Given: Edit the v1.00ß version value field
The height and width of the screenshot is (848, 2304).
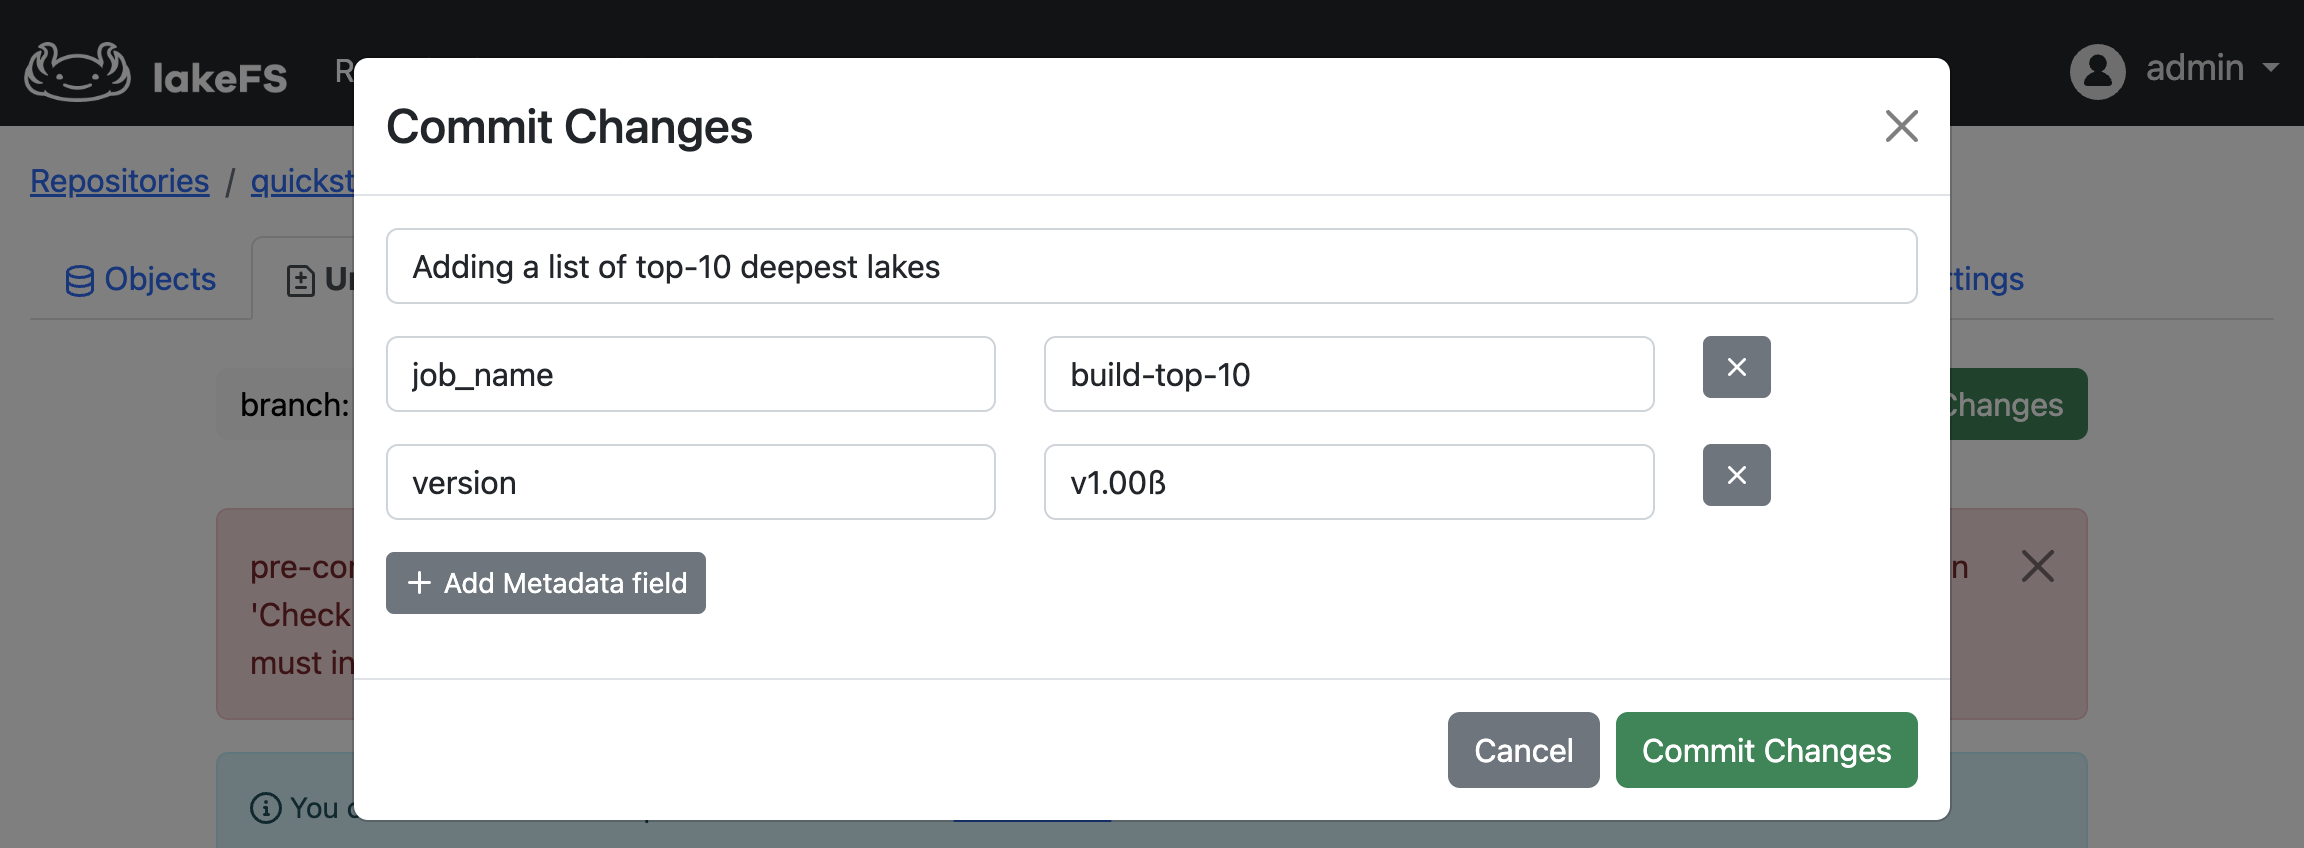Looking at the screenshot, I should pos(1349,482).
